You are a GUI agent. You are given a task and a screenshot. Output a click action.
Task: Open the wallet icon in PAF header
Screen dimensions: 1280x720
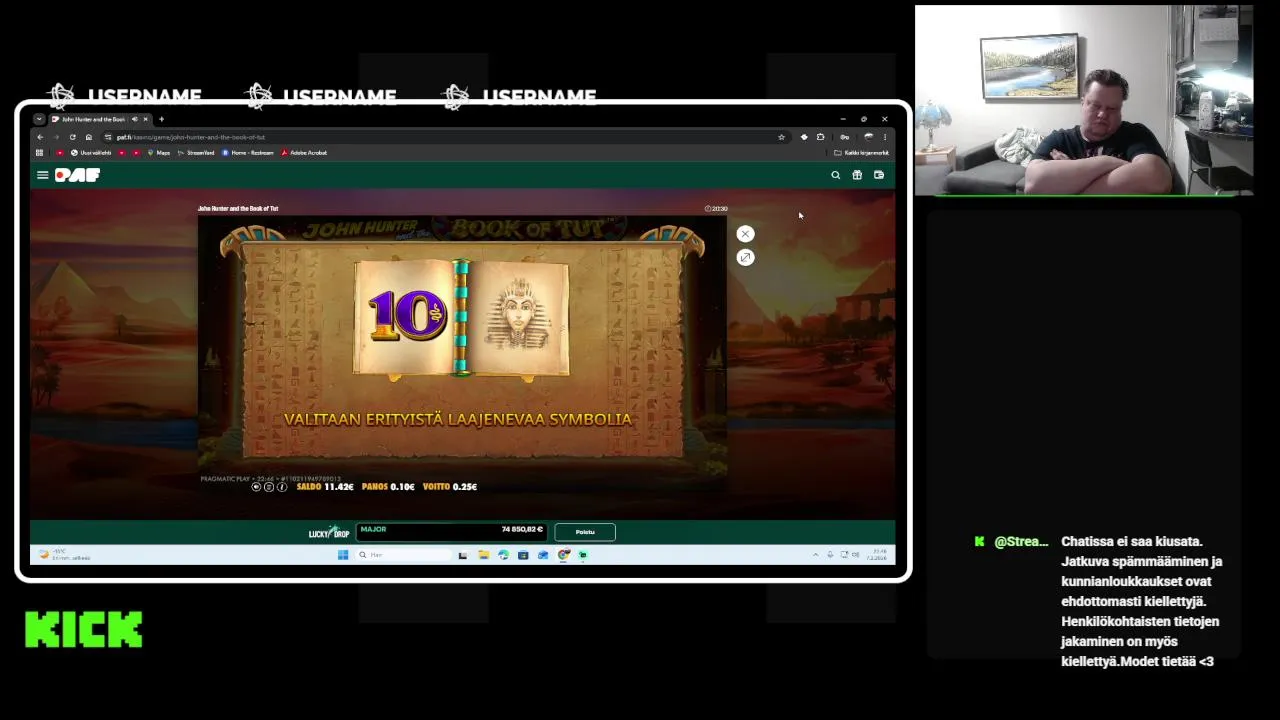coord(879,175)
